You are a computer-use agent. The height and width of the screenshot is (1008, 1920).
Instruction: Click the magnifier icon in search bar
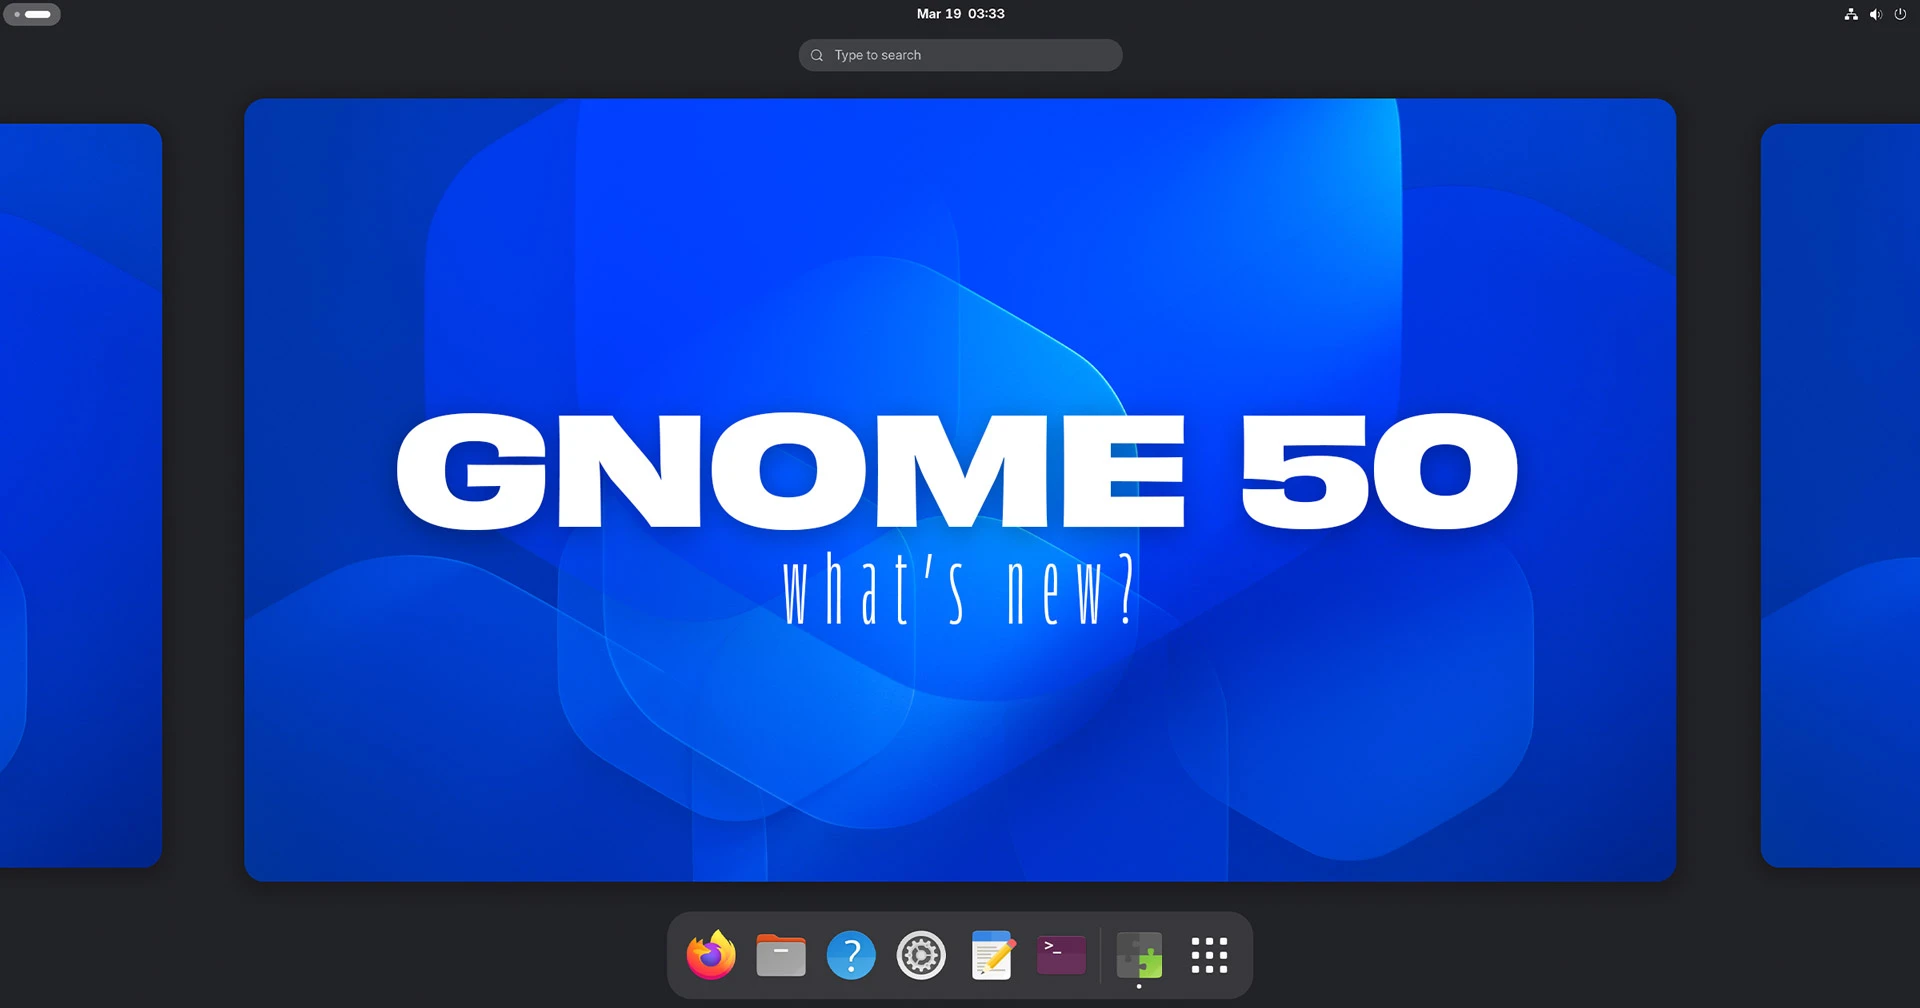click(x=817, y=55)
